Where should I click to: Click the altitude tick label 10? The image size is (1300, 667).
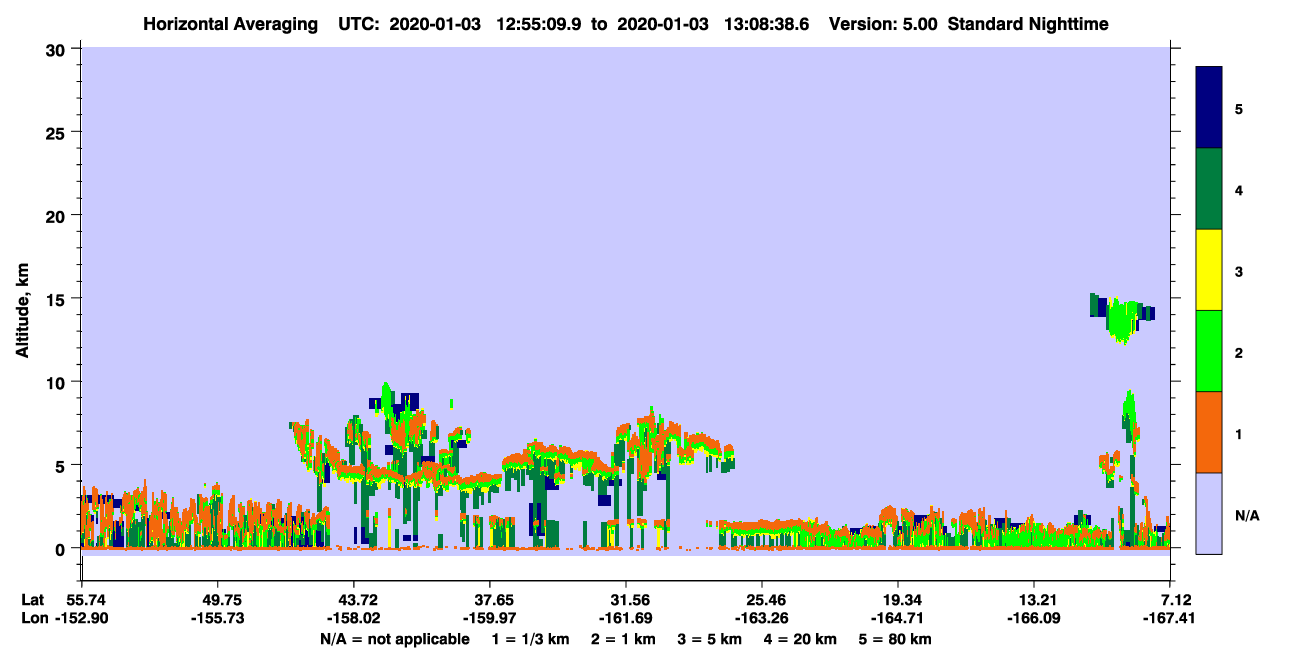(x=58, y=382)
